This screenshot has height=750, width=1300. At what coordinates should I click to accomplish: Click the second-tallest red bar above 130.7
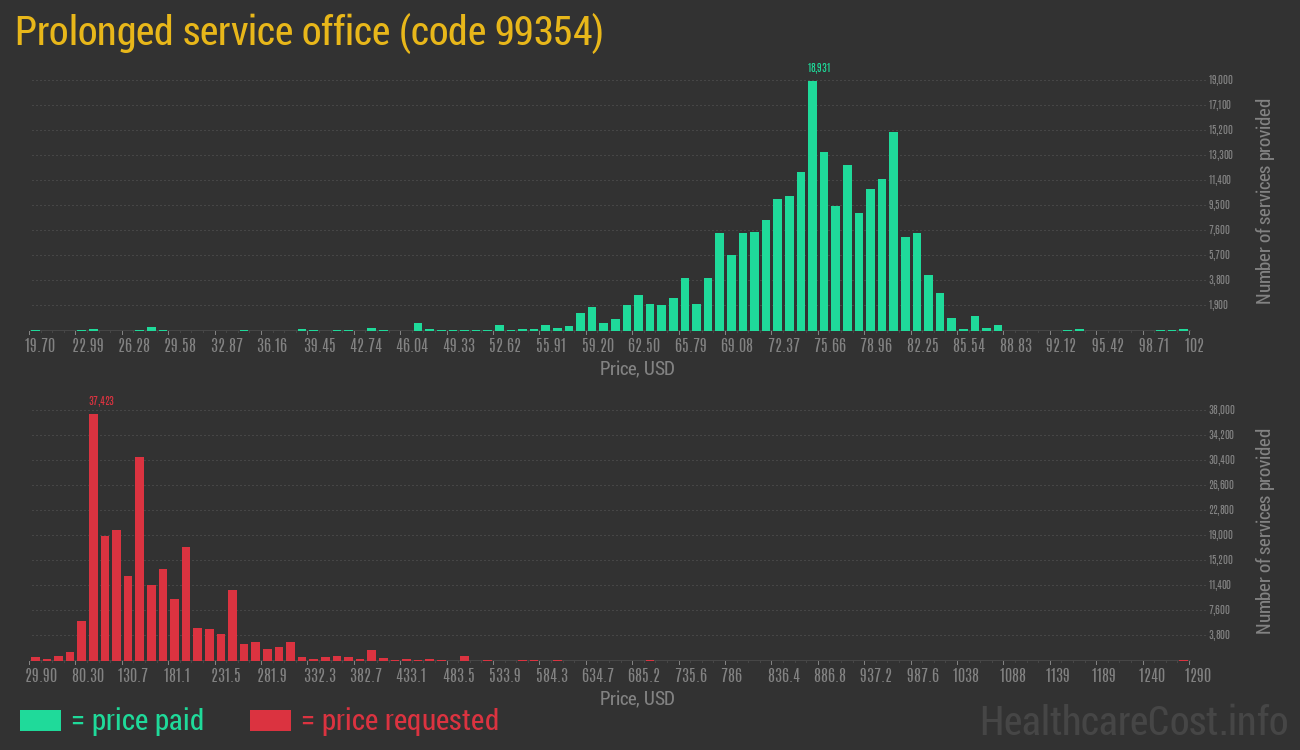coord(140,558)
